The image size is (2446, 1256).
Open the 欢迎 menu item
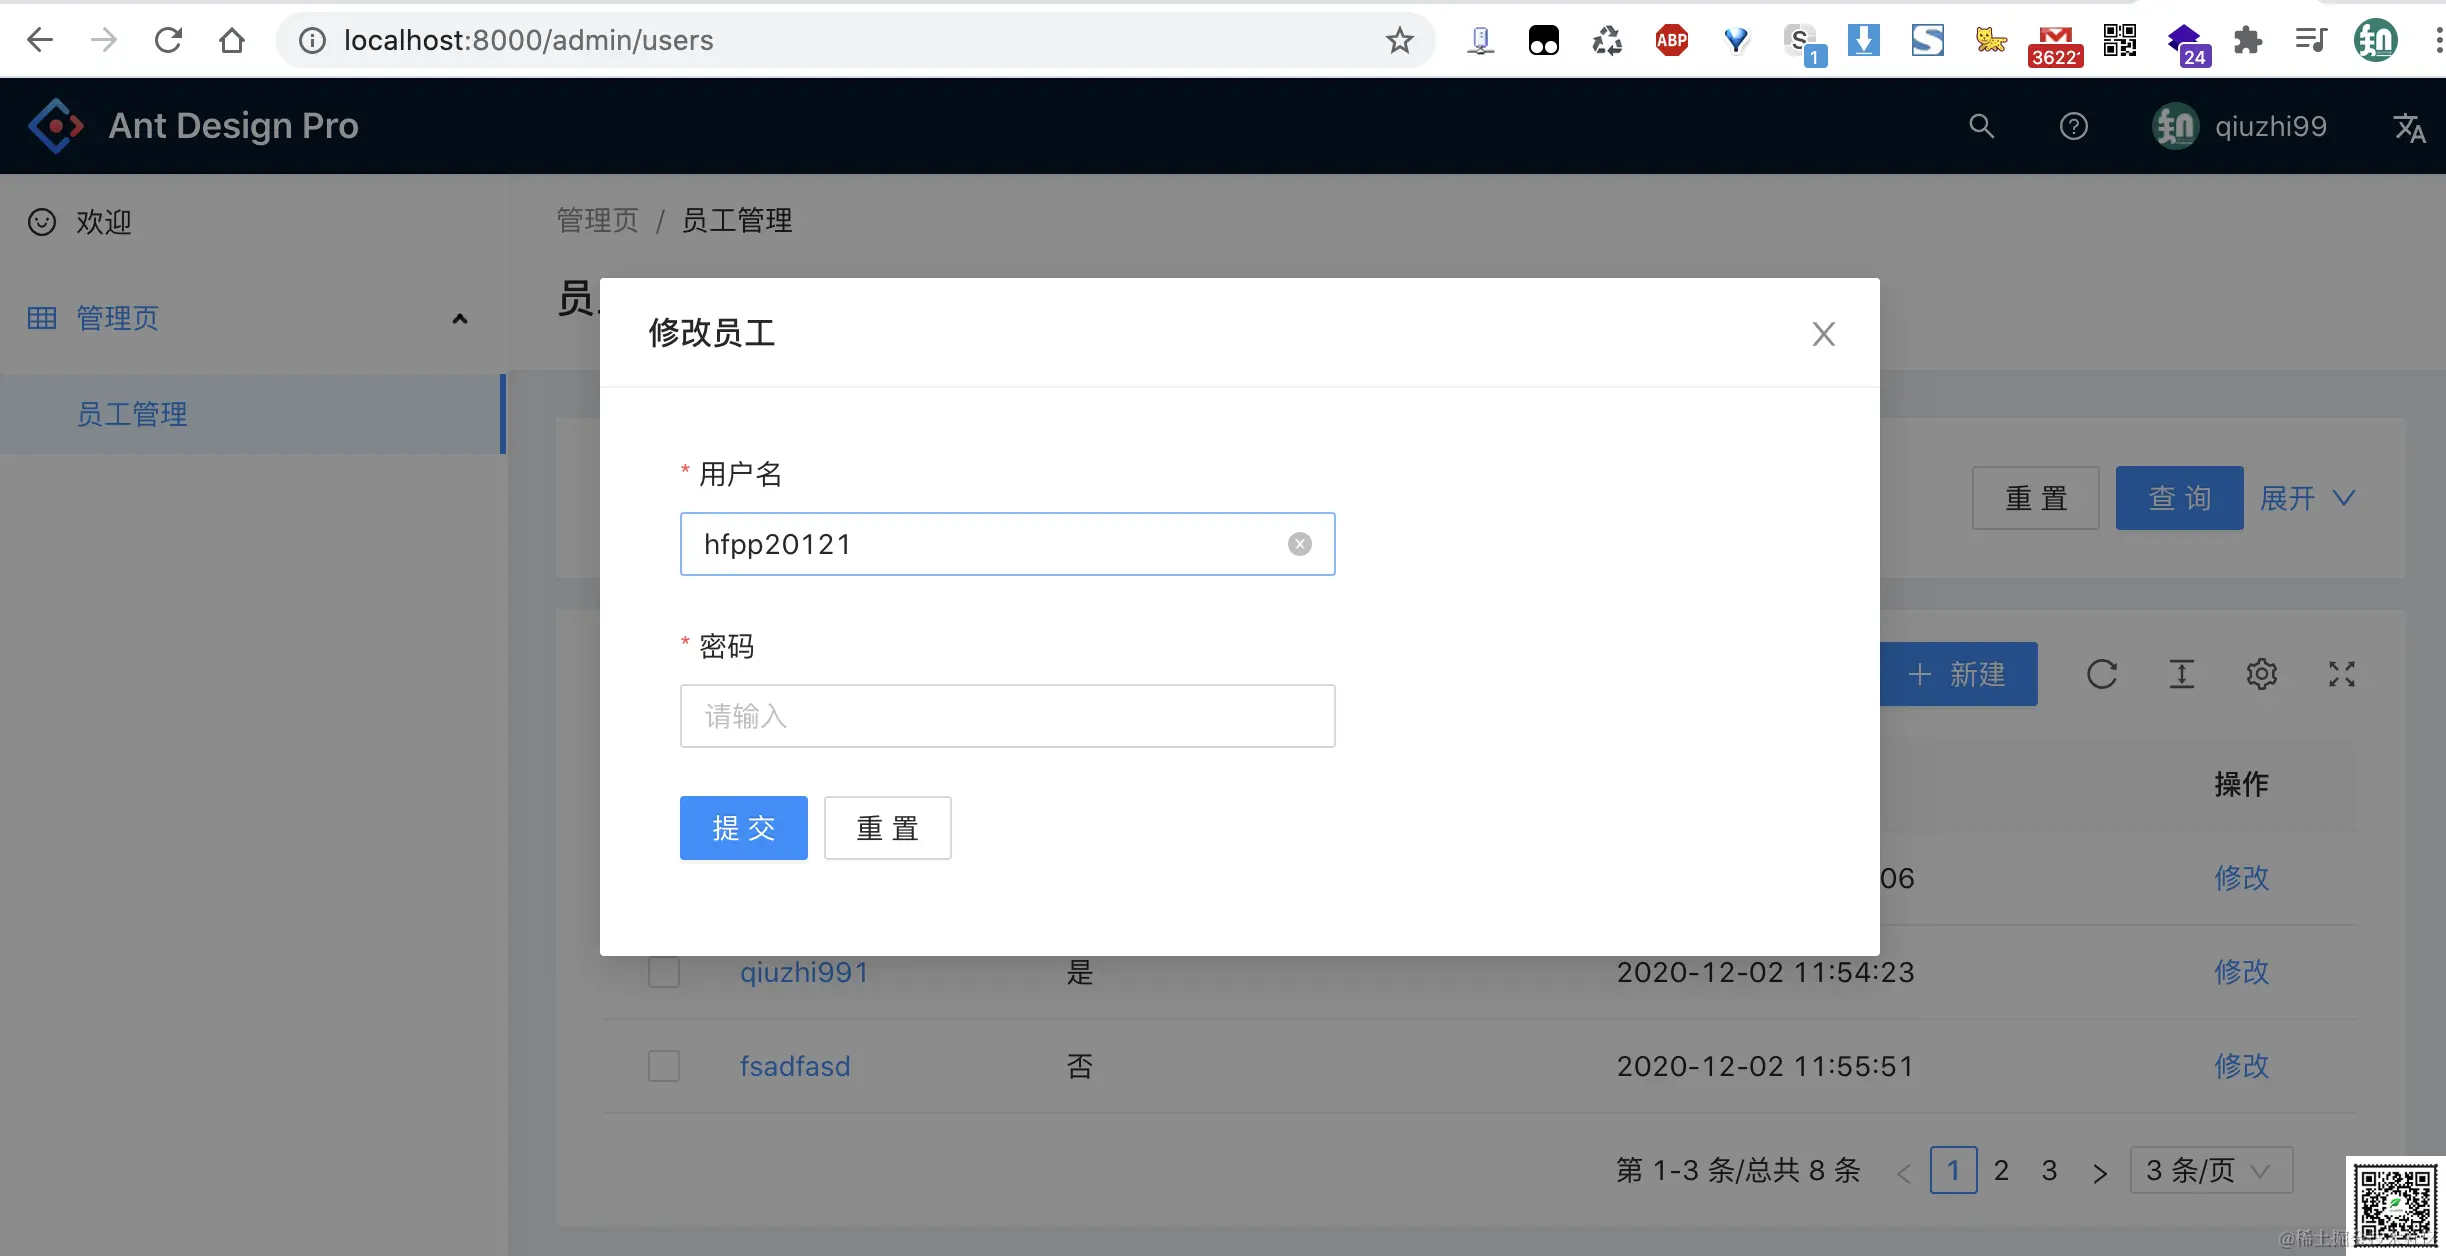[x=104, y=222]
